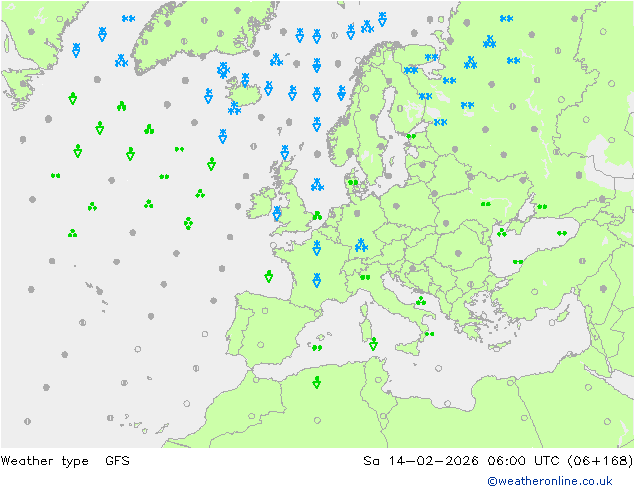
Task: Click the heavy snowflake symbol west of Iceland
Action: tap(223, 70)
